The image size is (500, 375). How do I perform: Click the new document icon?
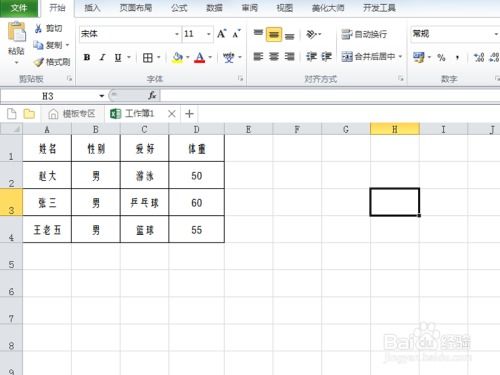pyautogui.click(x=12, y=114)
